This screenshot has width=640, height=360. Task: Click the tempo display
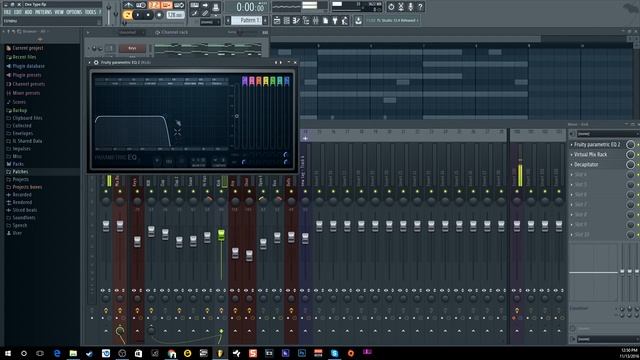[x=175, y=15]
